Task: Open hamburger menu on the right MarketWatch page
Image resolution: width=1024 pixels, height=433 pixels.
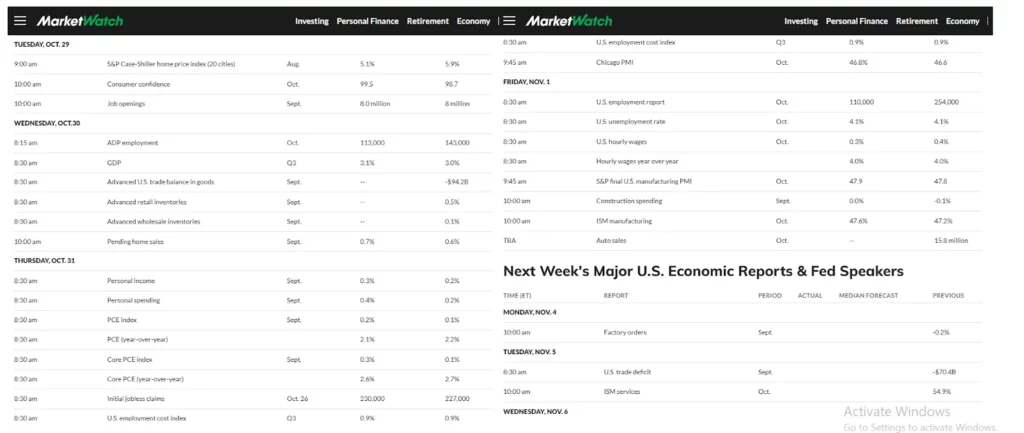Action: (x=509, y=21)
